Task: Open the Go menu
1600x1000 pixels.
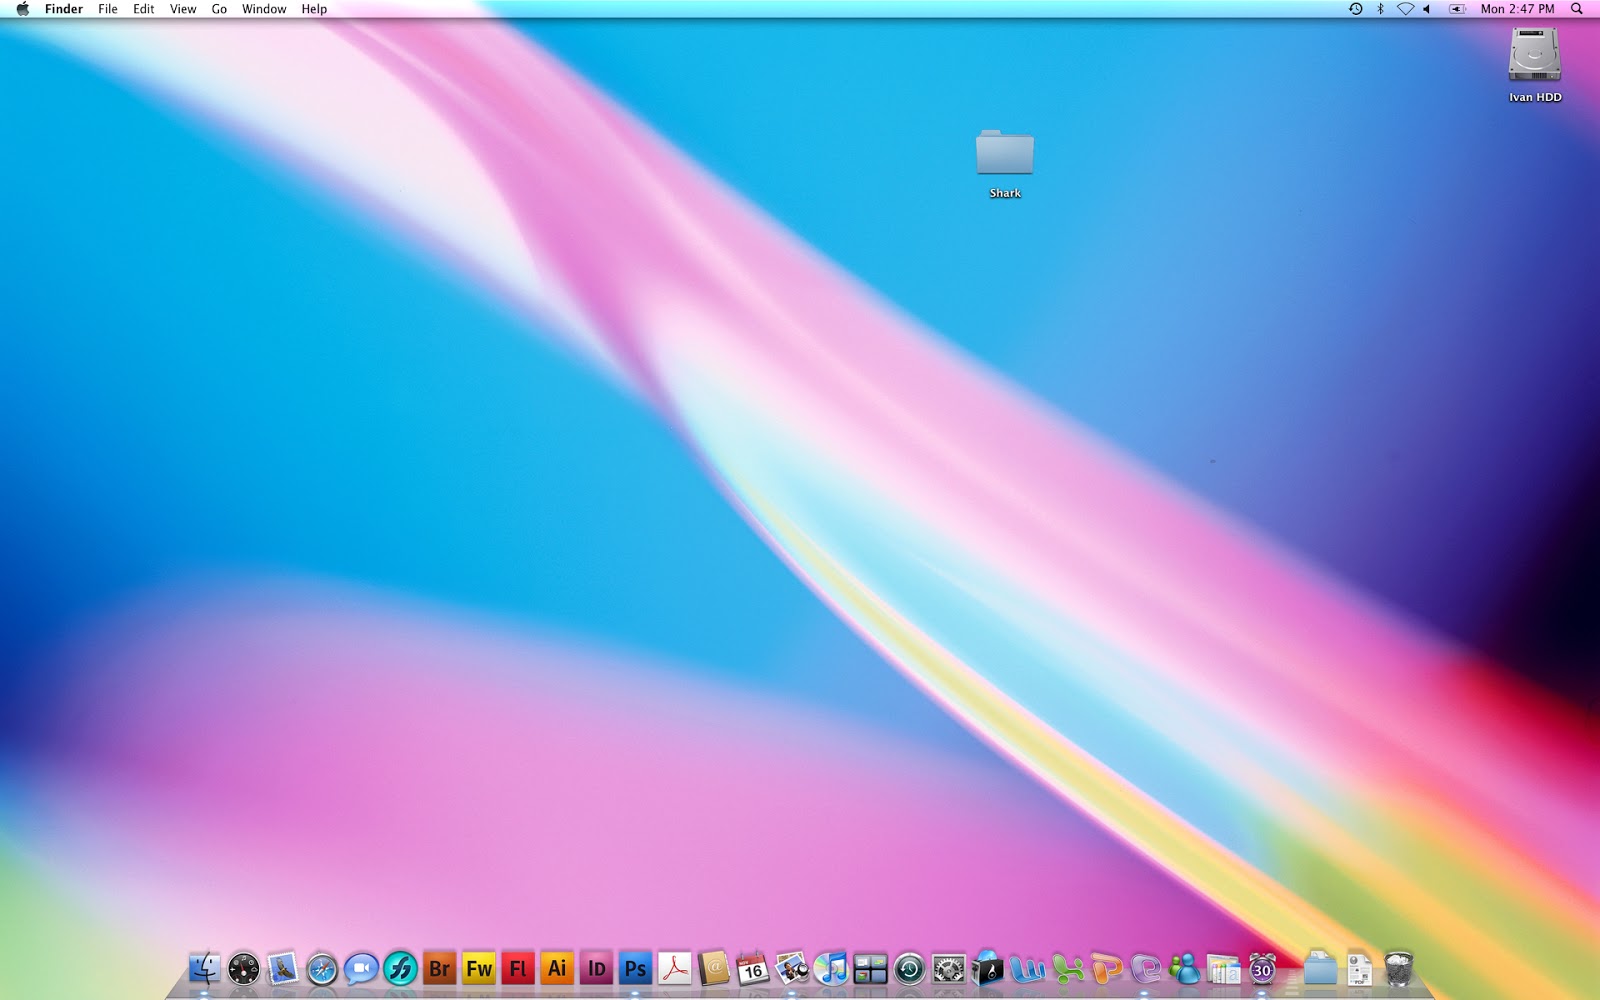Action: (x=218, y=9)
